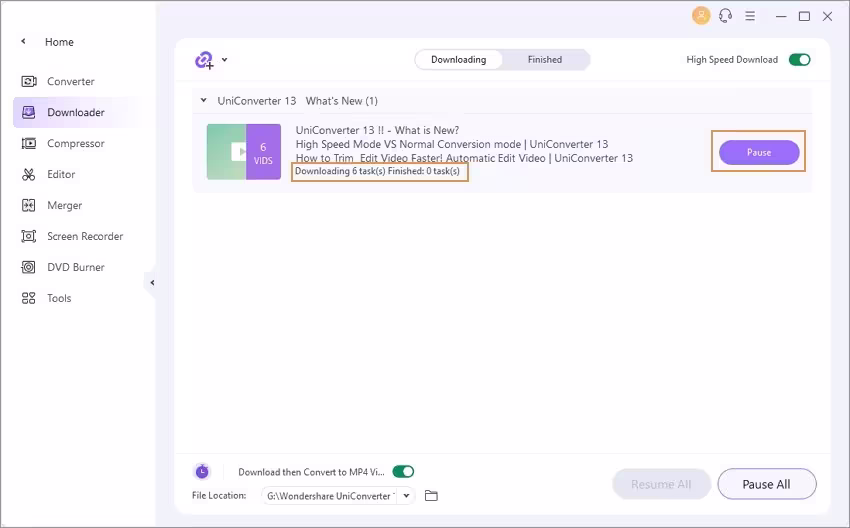Open the Editor scissors icon
Screen dimensions: 850x528
pyautogui.click(x=28, y=175)
